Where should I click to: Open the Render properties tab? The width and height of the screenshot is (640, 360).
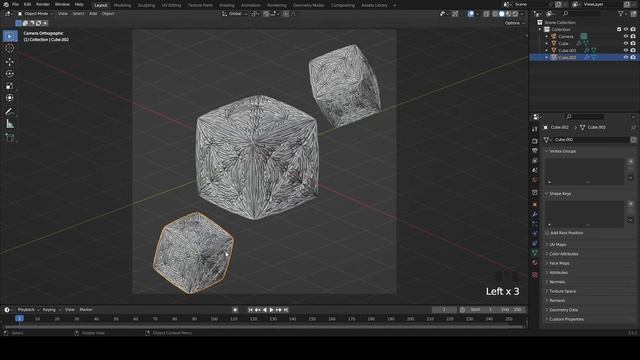[535, 141]
